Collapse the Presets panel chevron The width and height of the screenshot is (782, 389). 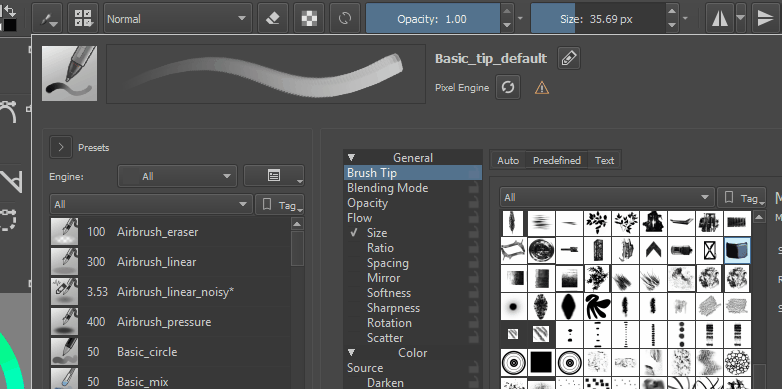[61, 147]
